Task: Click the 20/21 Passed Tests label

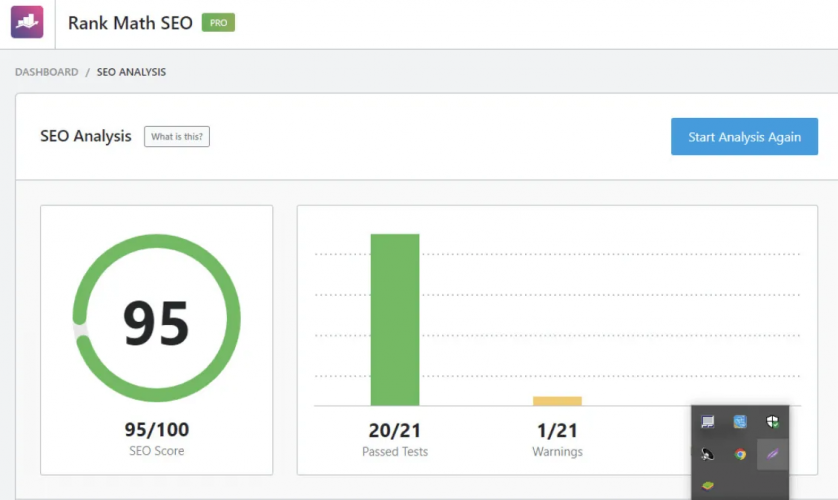Action: 395,430
